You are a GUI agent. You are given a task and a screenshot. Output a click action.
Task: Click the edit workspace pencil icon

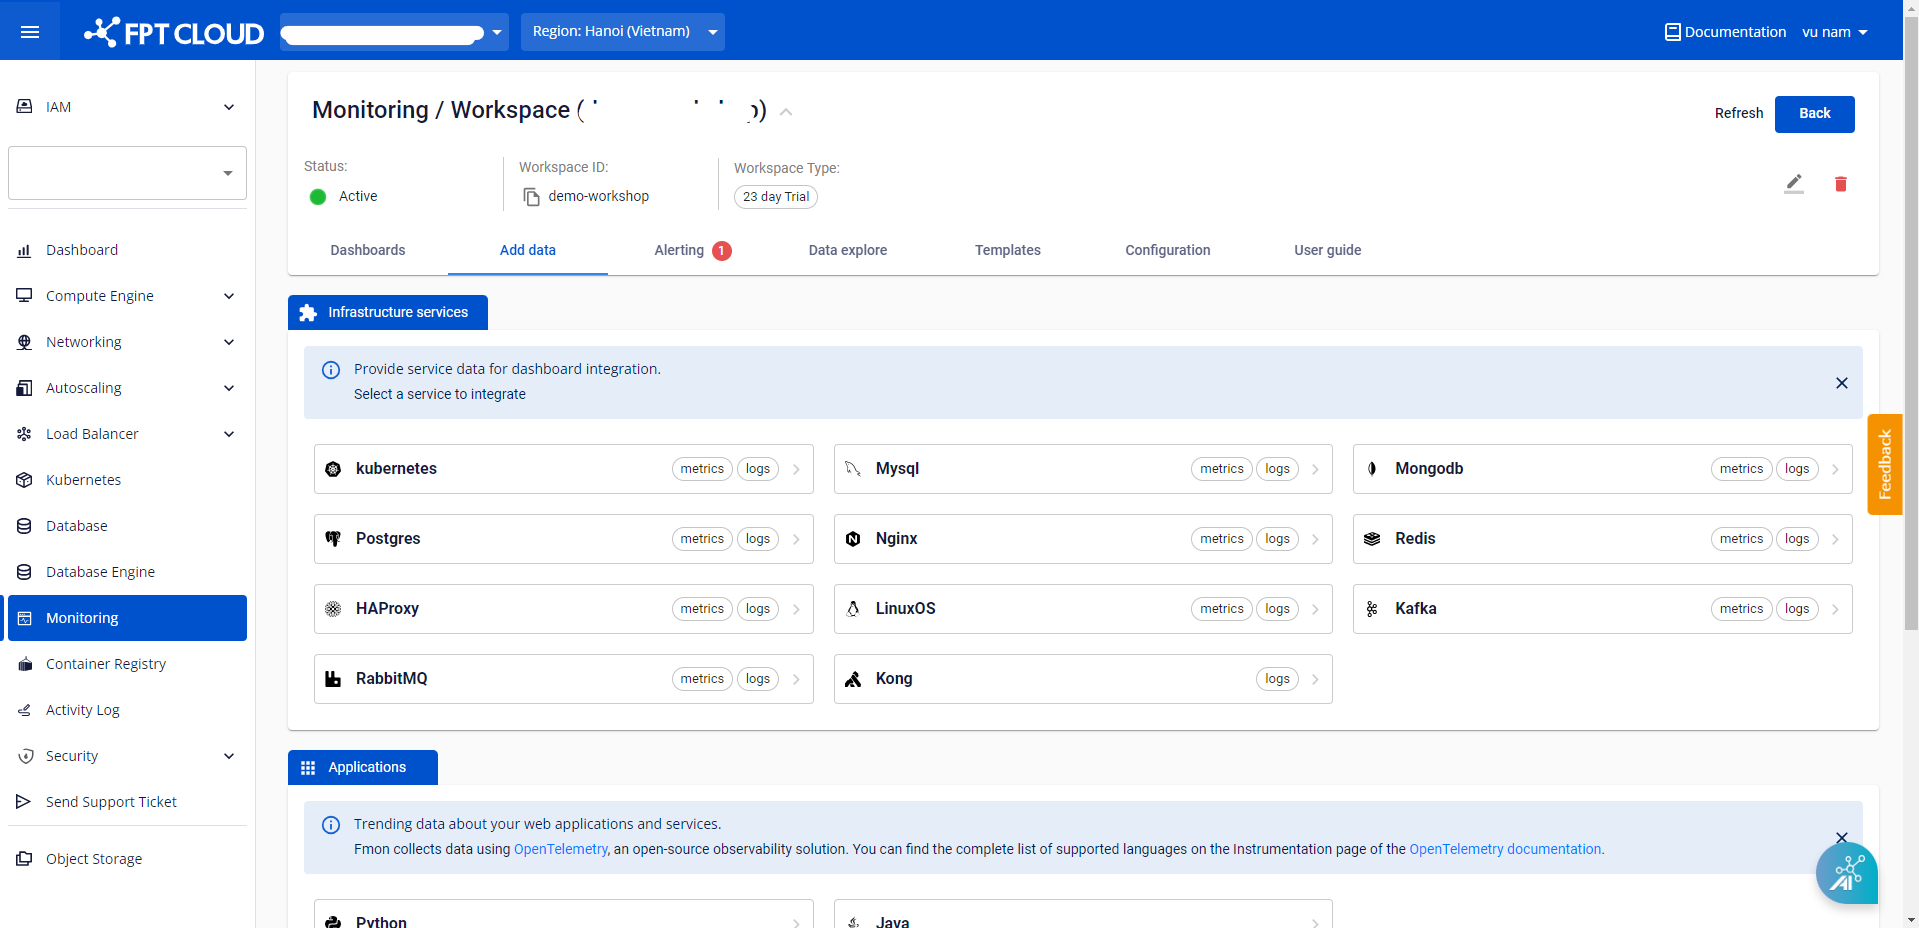click(1794, 184)
